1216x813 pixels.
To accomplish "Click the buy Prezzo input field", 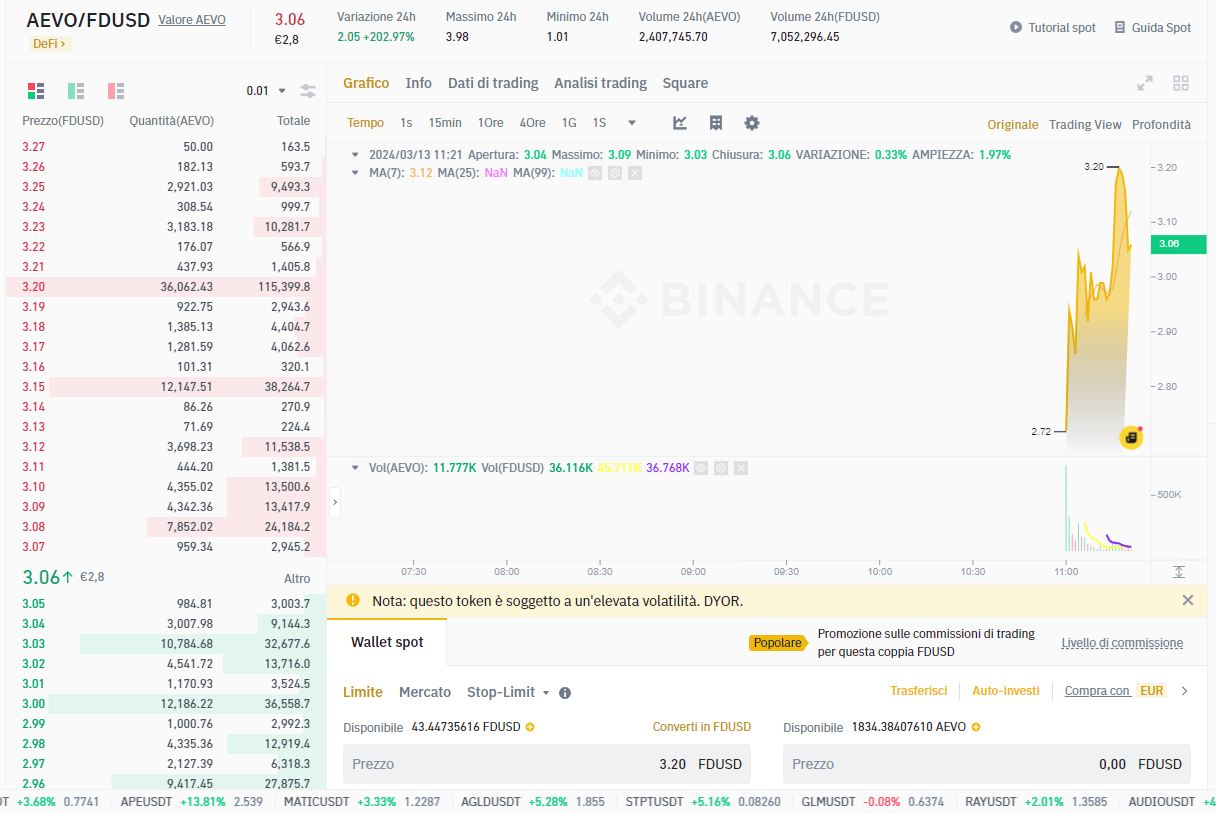I will [x=547, y=764].
